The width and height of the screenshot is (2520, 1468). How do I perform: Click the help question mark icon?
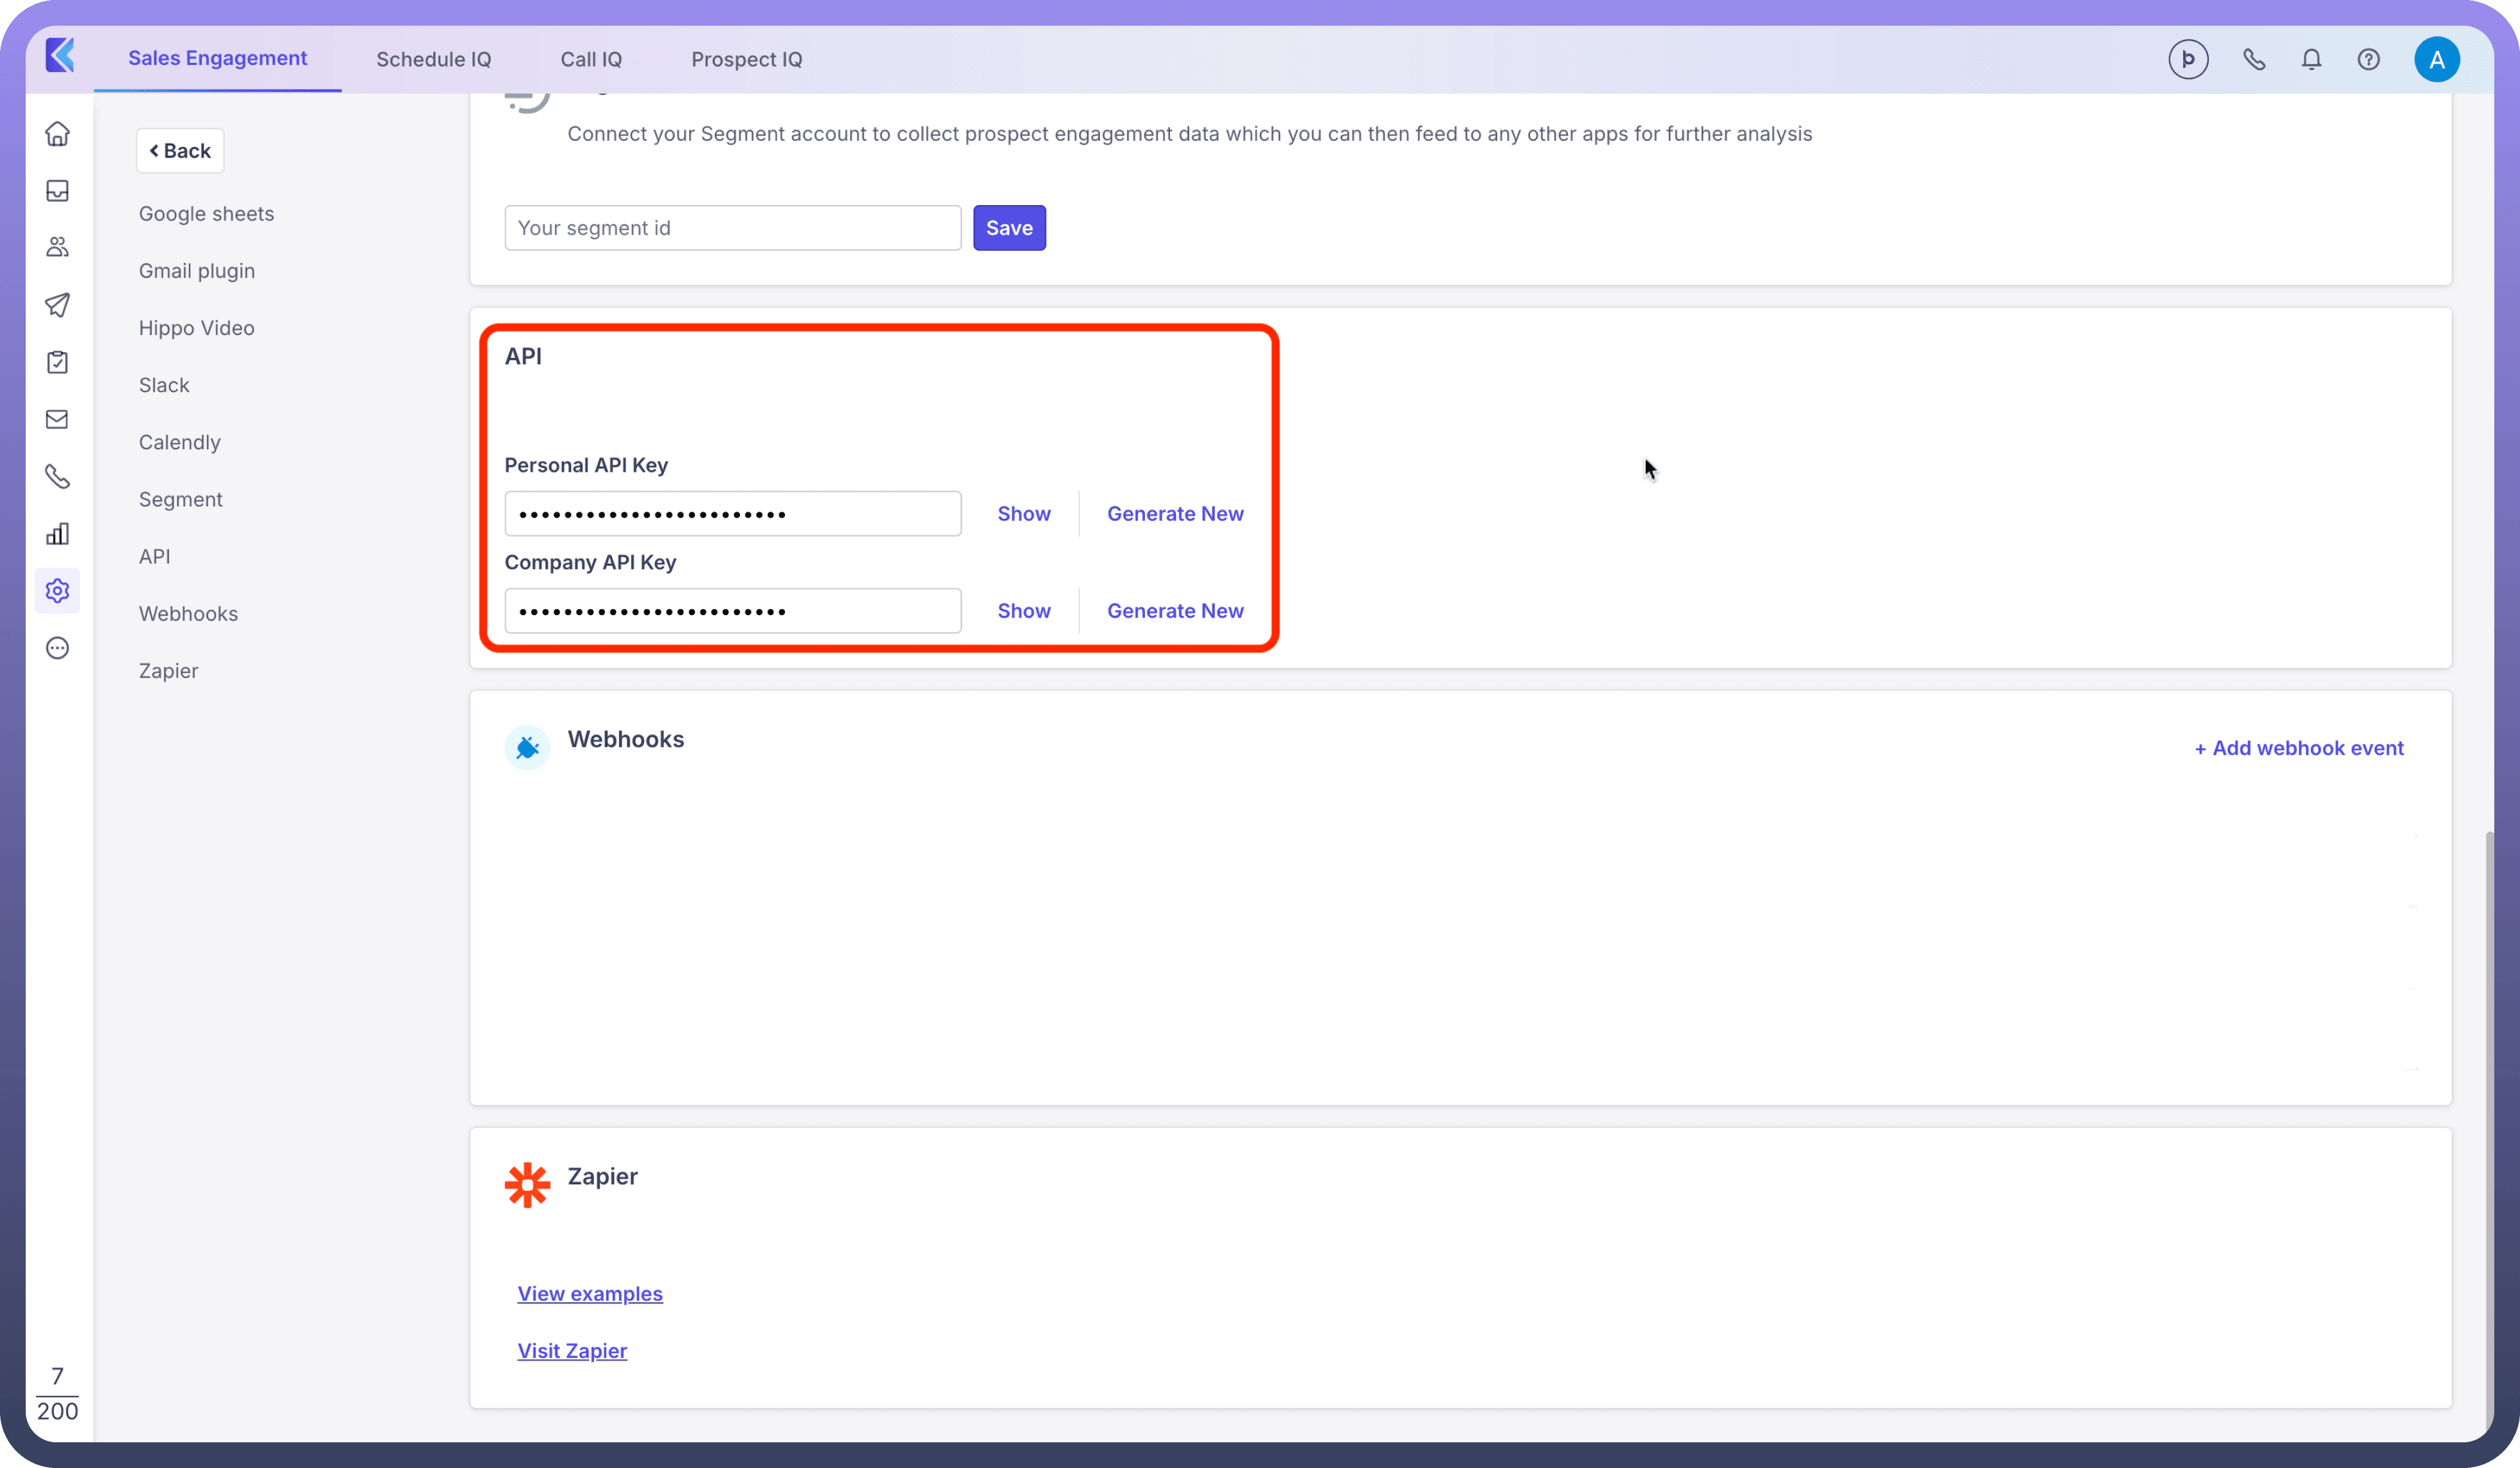click(2368, 60)
